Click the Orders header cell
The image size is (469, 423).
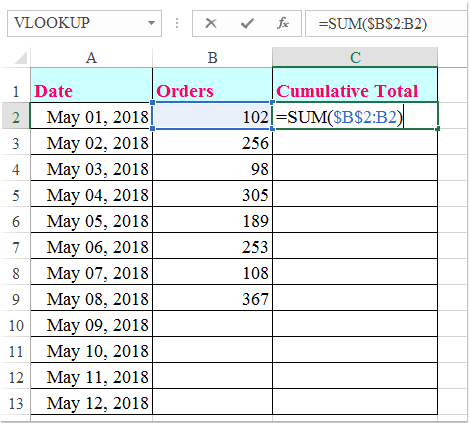(x=212, y=85)
